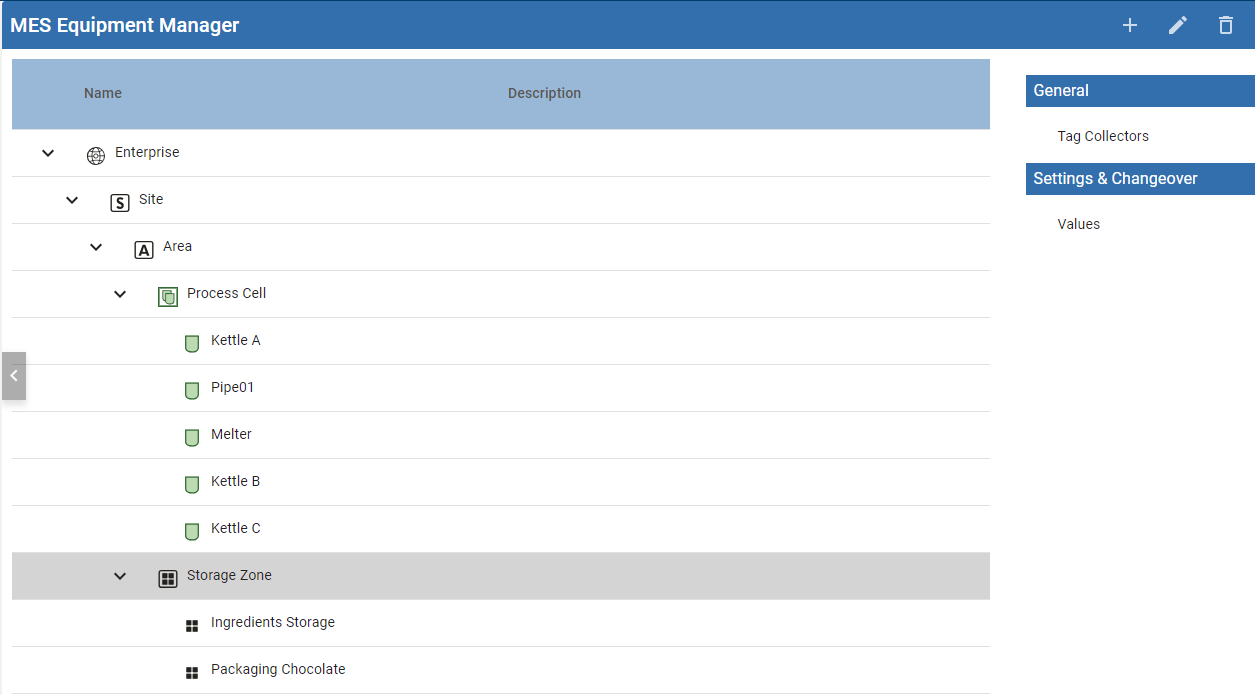Click the trash delete icon

[x=1226, y=25]
